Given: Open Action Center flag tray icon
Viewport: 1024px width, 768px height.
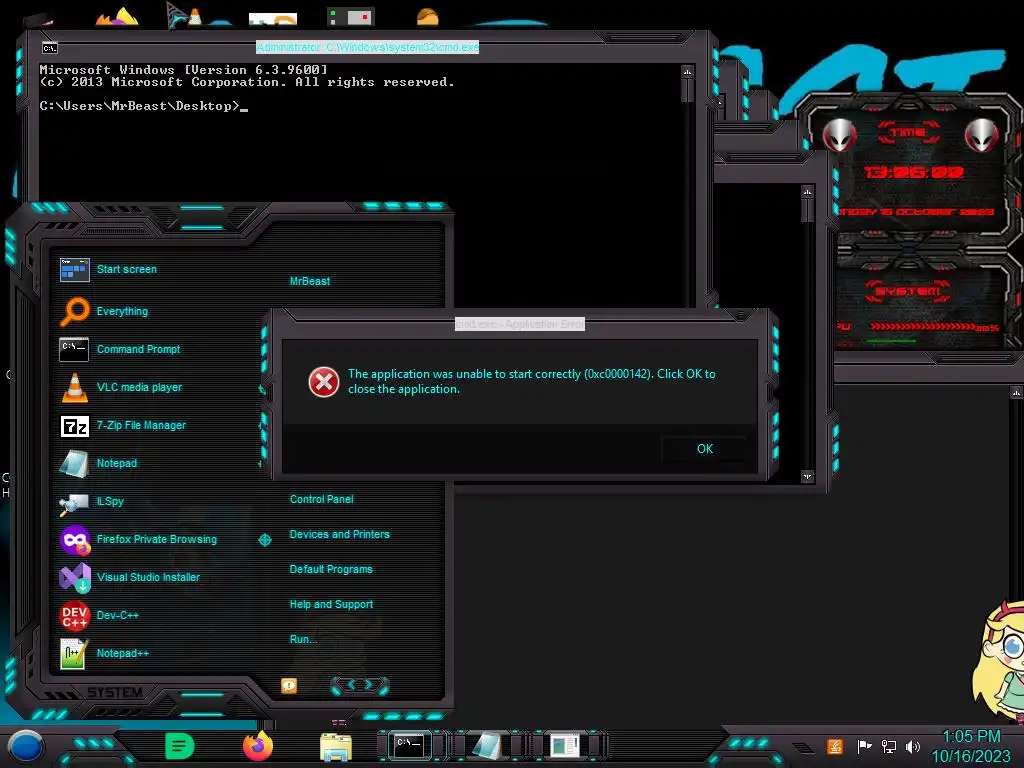Looking at the screenshot, I should pos(863,746).
